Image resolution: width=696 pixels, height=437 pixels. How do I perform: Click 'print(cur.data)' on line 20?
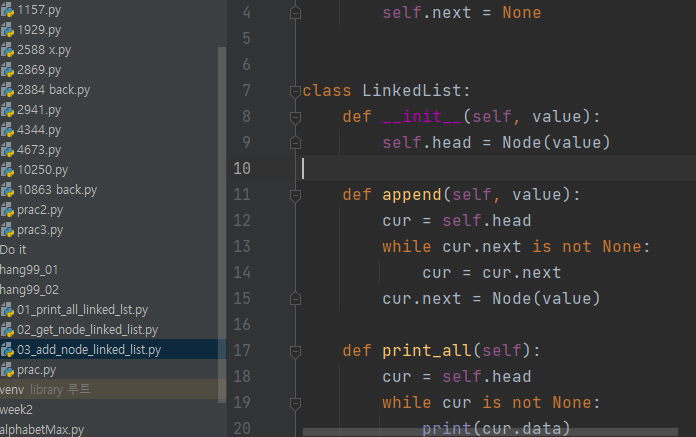click(496, 428)
